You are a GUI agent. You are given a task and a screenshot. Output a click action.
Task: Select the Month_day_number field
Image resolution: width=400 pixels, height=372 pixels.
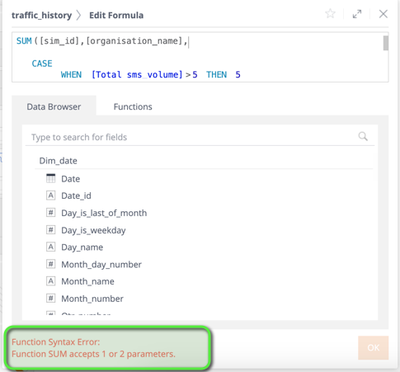pos(101,265)
